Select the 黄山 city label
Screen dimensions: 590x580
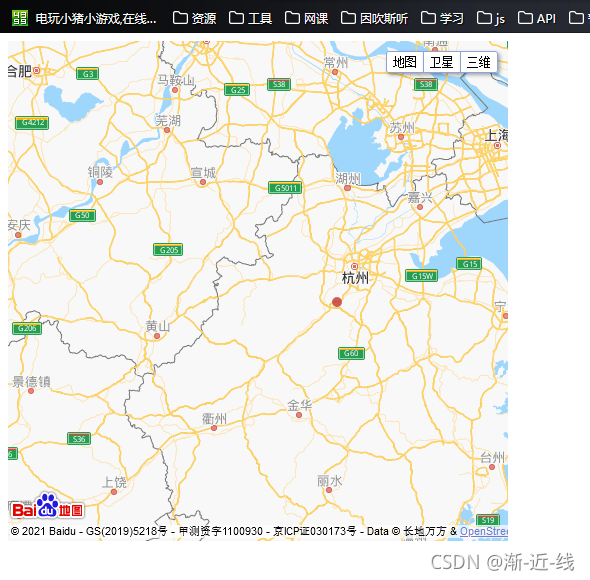158,326
